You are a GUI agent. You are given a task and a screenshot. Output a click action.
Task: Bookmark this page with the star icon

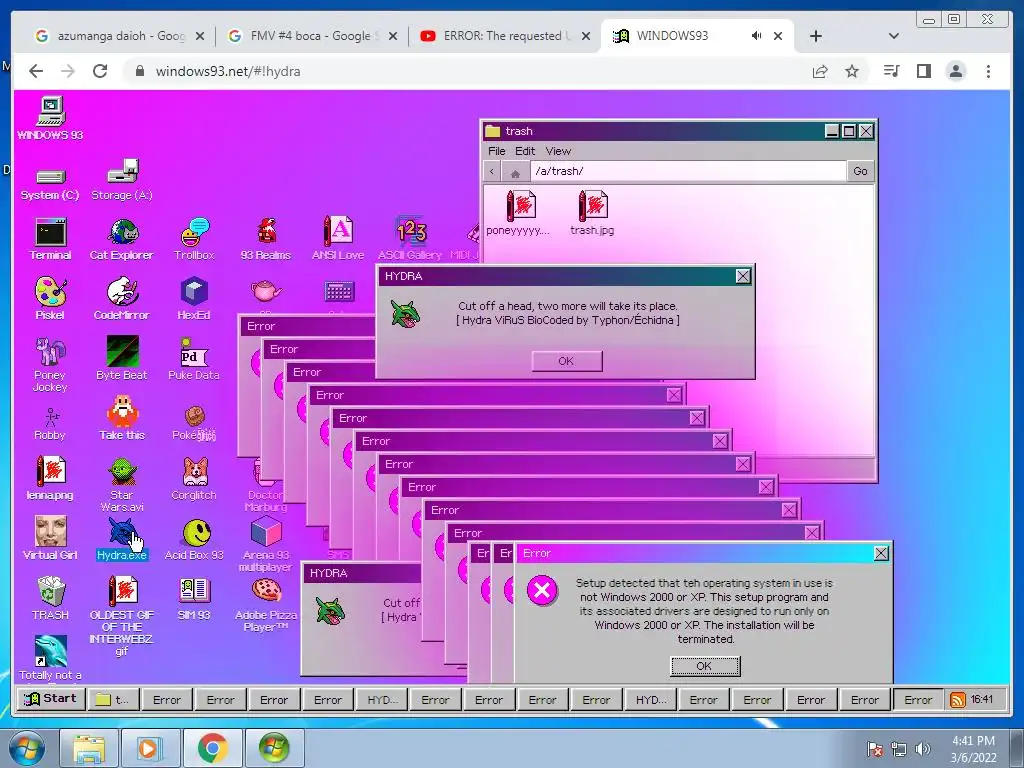tap(852, 71)
